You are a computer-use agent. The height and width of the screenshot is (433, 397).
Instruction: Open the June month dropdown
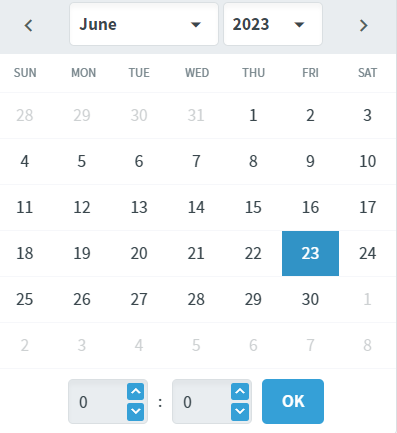144,24
